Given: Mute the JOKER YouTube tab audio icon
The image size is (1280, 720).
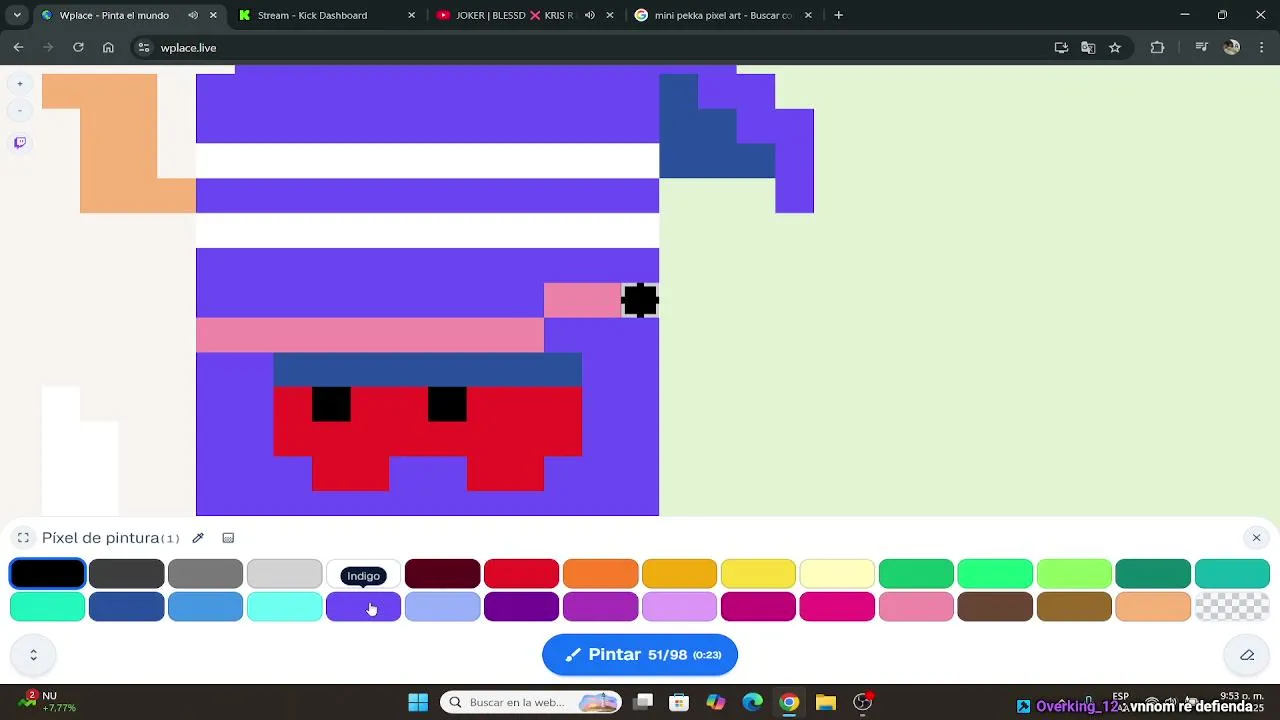Looking at the screenshot, I should pos(590,15).
